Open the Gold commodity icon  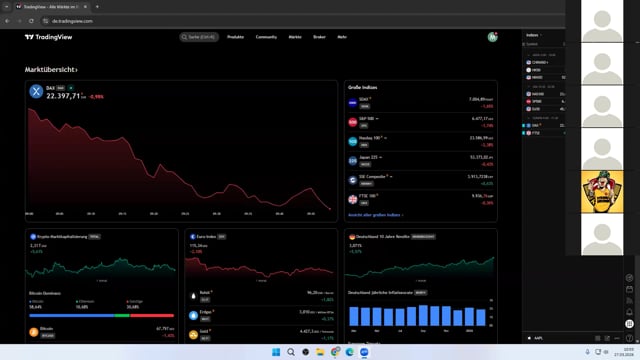tap(193, 335)
